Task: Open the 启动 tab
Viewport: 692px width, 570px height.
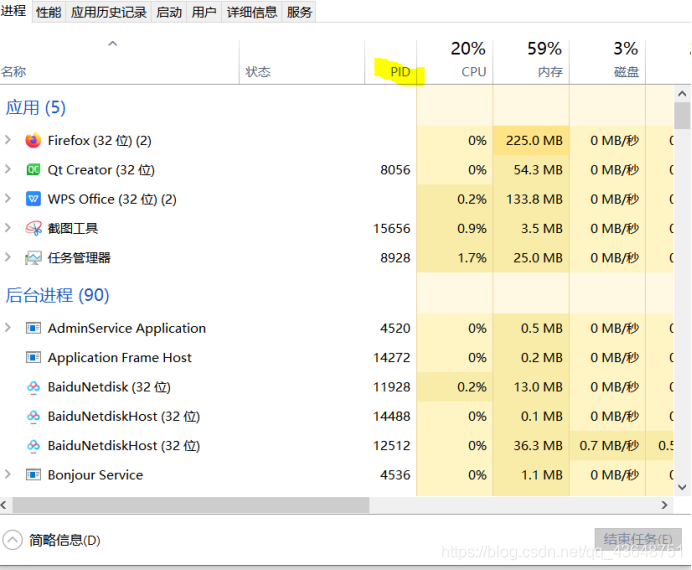Action: (x=169, y=12)
